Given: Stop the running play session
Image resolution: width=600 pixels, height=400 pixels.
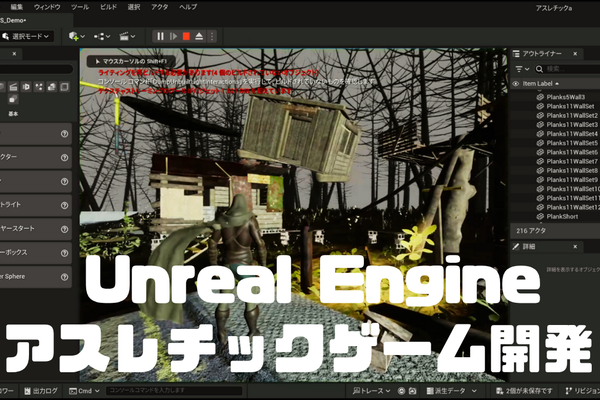Looking at the screenshot, I should click(186, 36).
